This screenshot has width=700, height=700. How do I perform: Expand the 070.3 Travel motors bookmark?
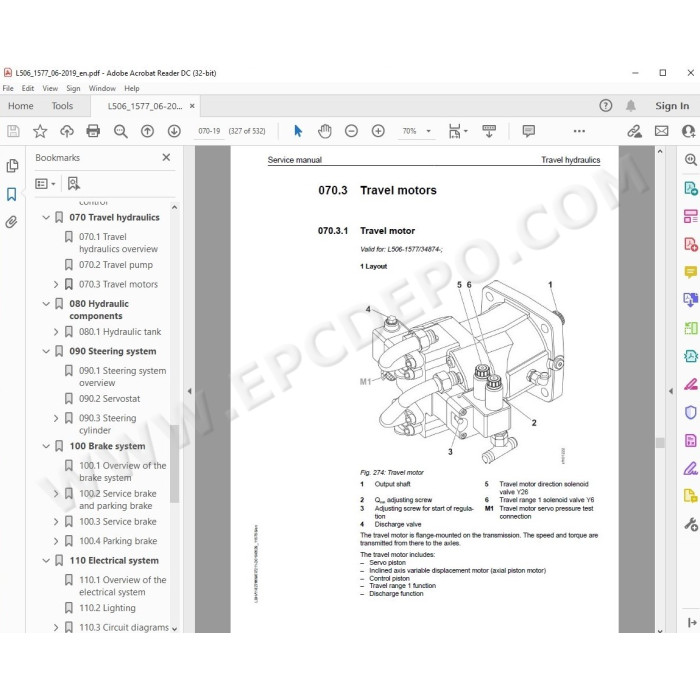pos(56,284)
